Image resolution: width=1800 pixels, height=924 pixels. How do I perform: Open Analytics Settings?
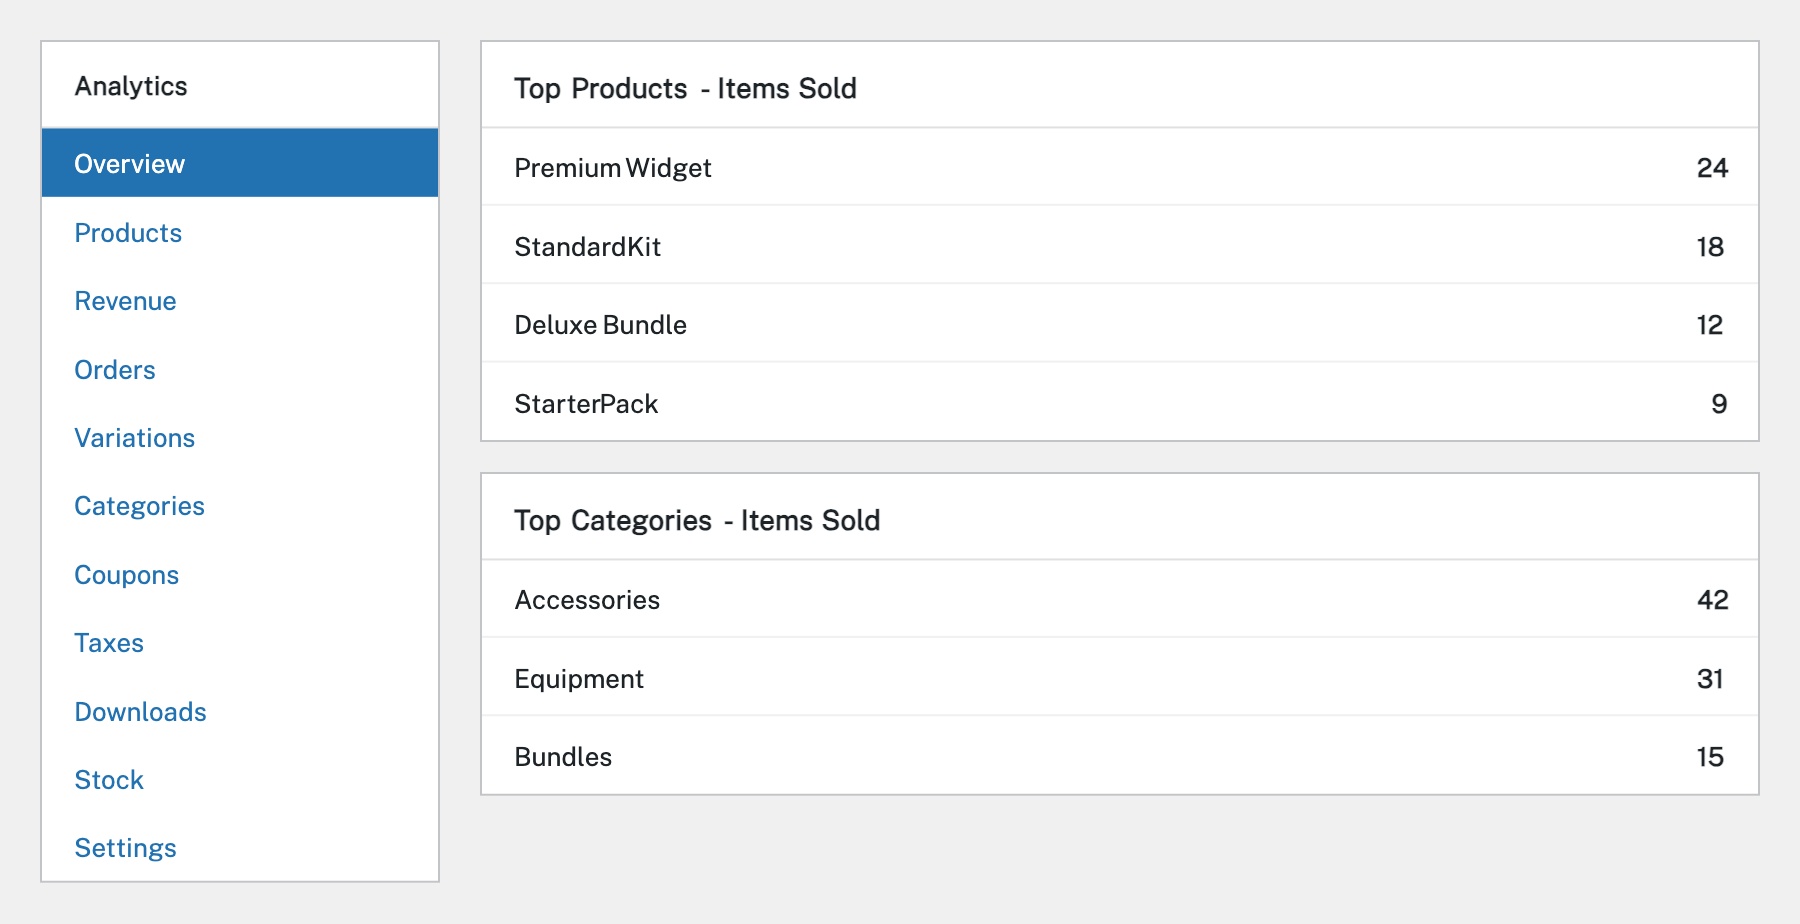click(125, 848)
